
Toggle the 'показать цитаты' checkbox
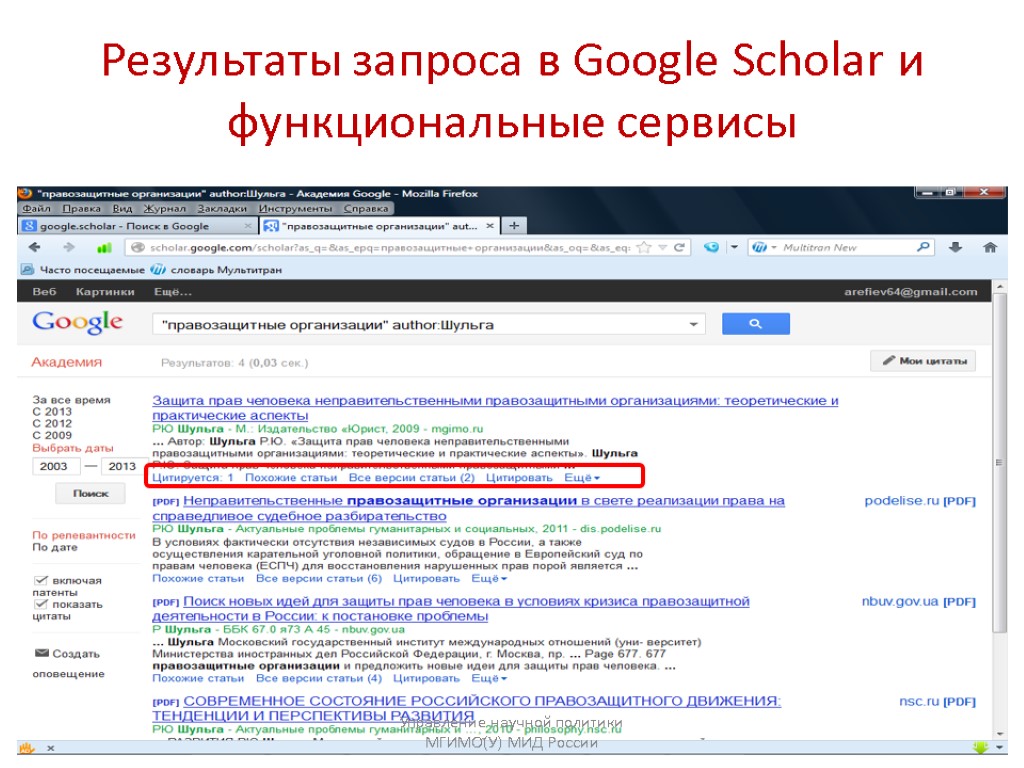41,604
